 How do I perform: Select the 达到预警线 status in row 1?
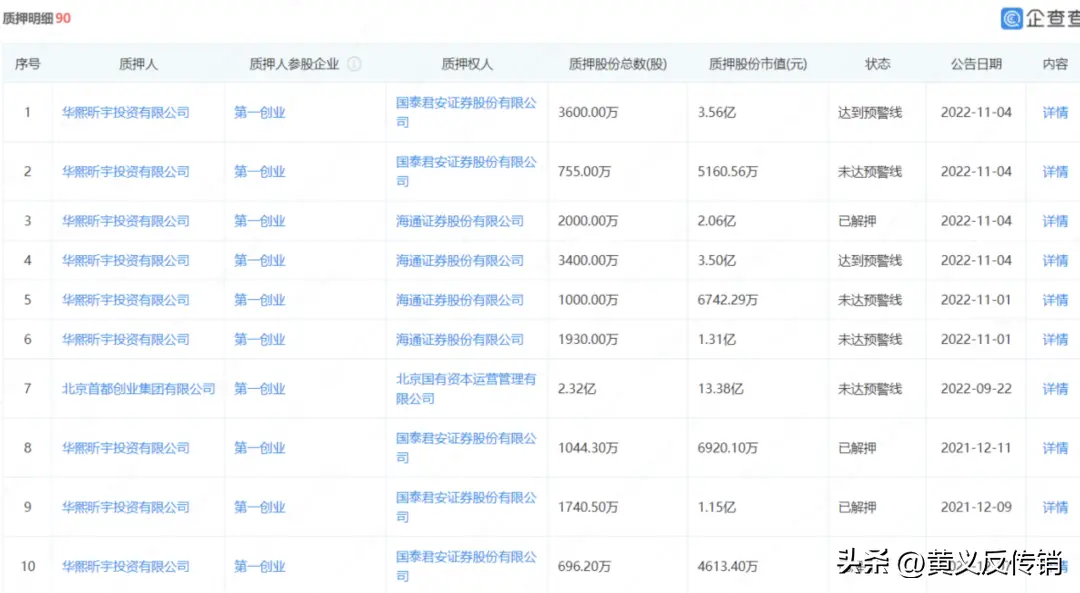click(870, 112)
